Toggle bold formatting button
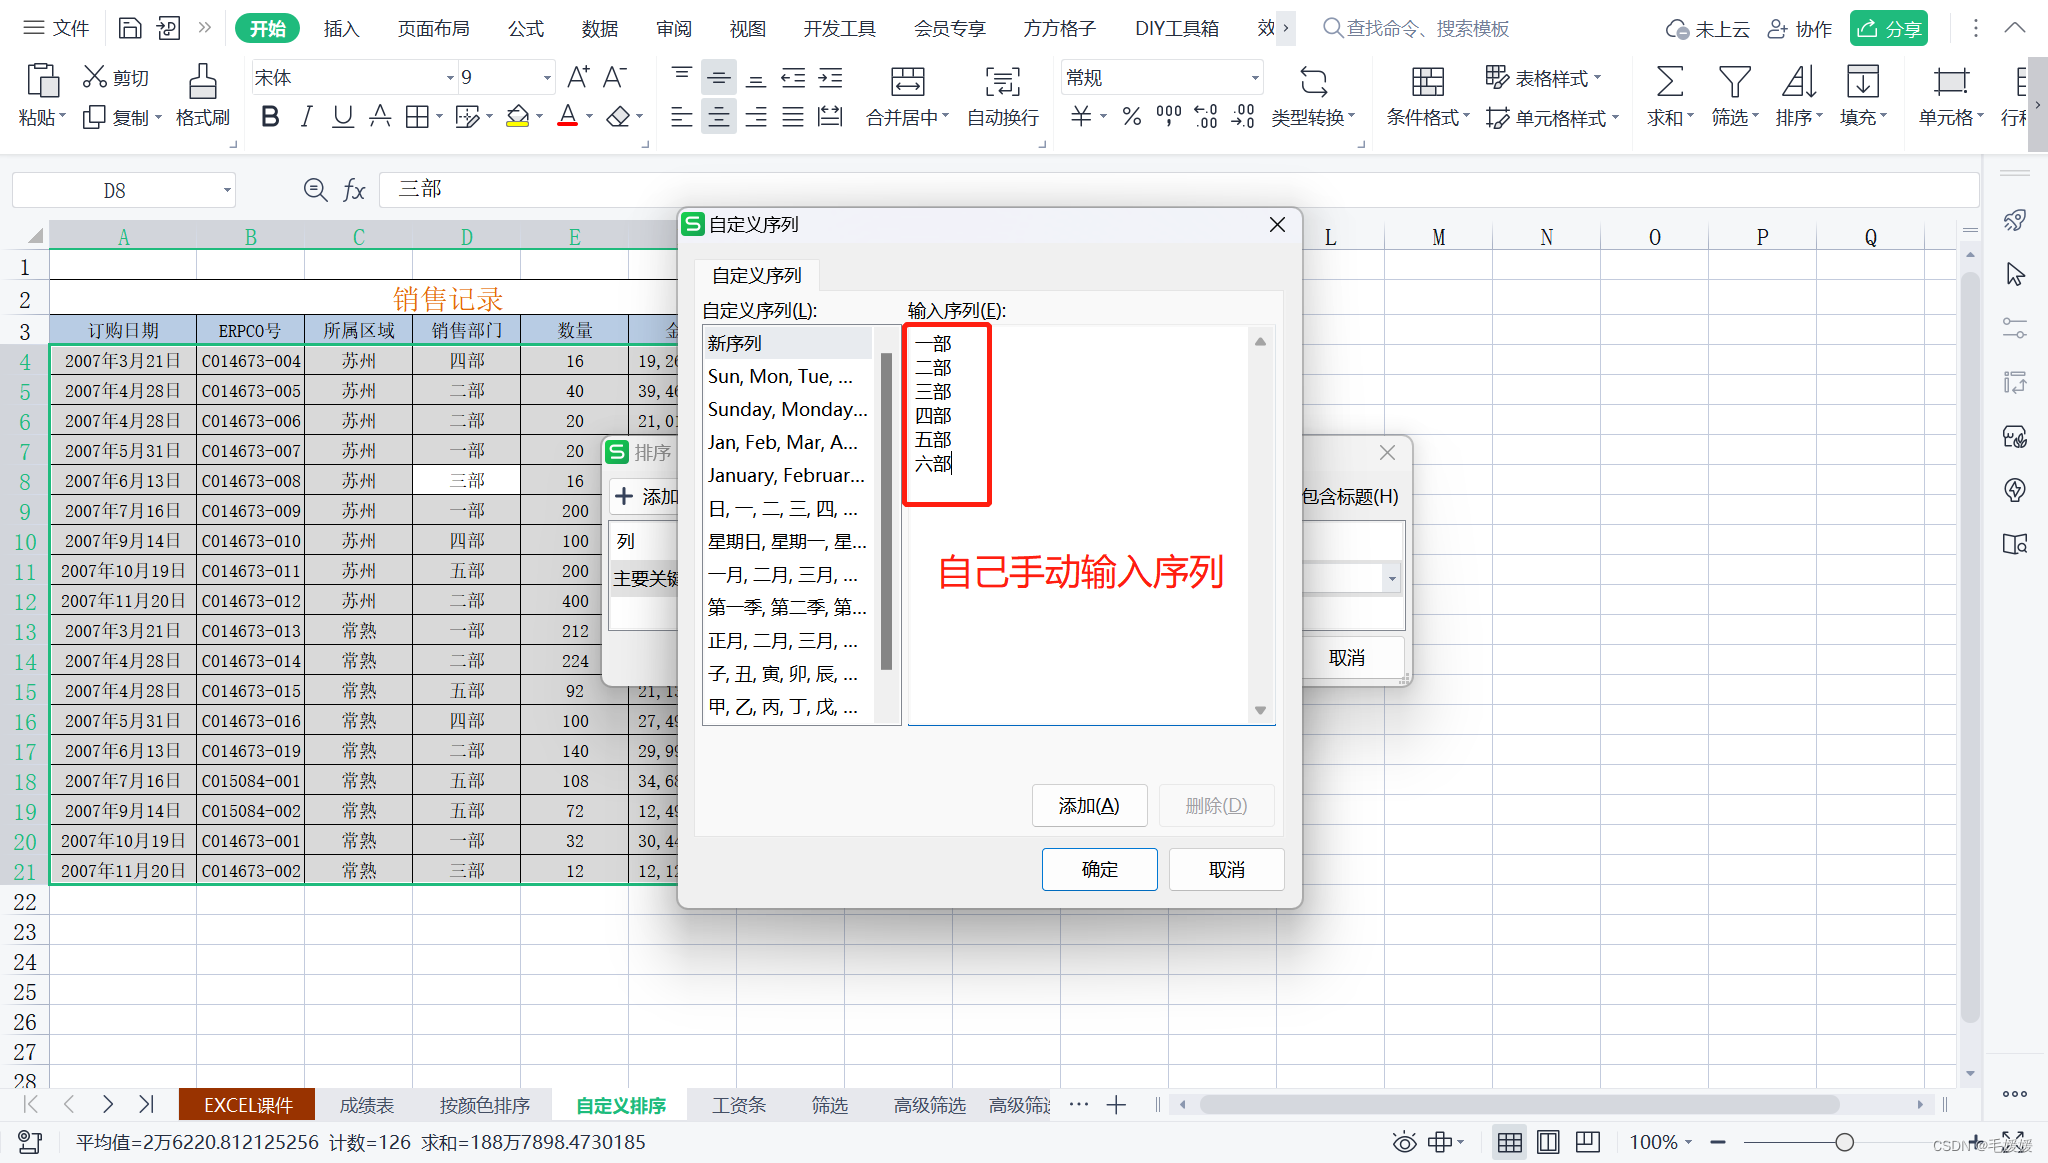Image resolution: width=2048 pixels, height=1163 pixels. coord(269,117)
